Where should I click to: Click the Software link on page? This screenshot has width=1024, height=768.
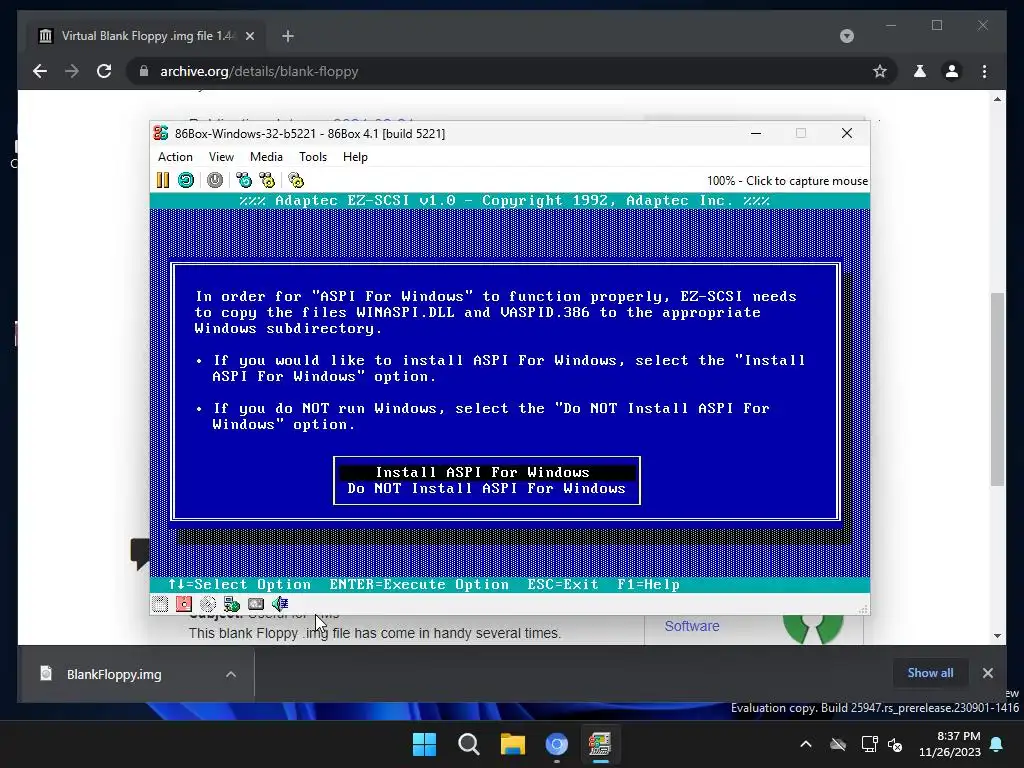tap(692, 626)
